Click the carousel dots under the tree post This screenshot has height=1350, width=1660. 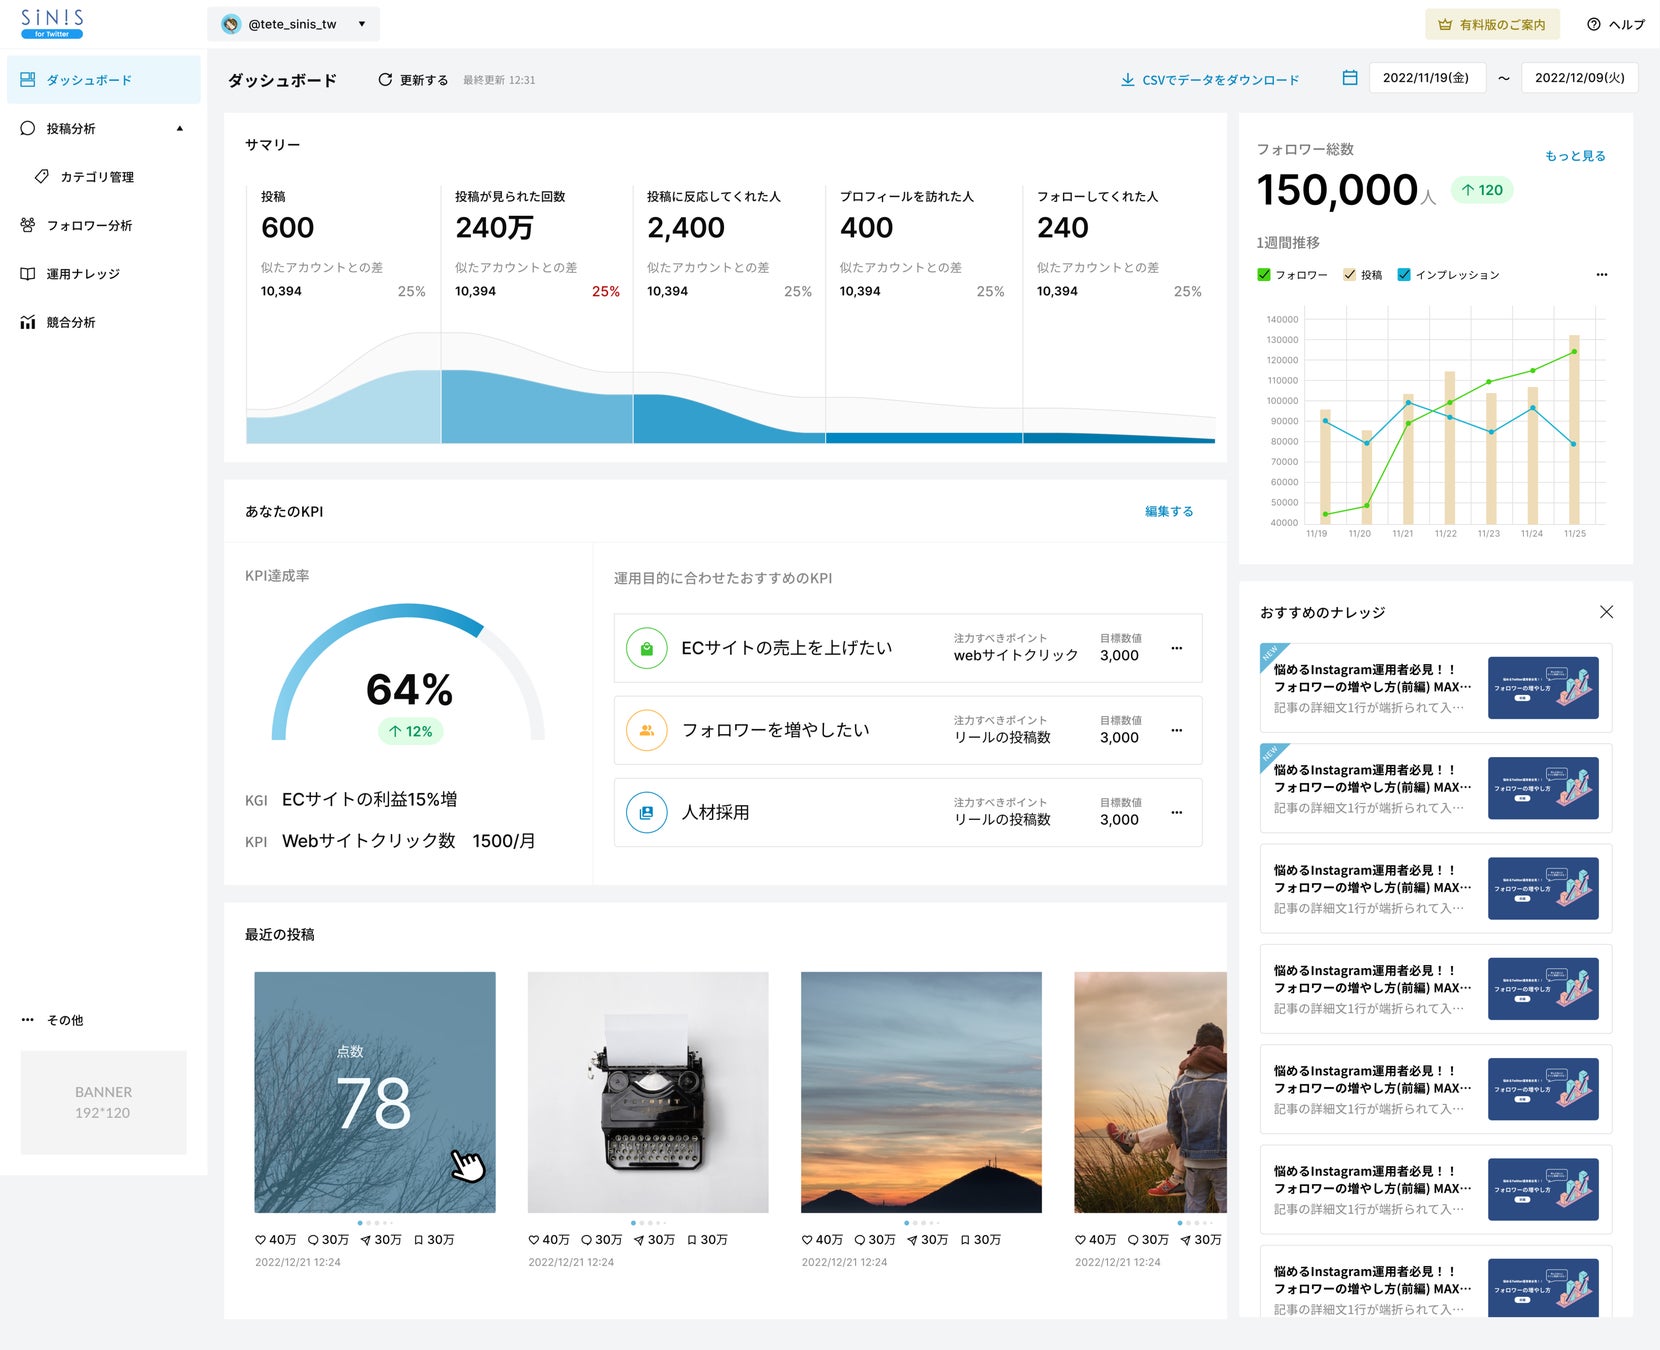click(x=375, y=1223)
